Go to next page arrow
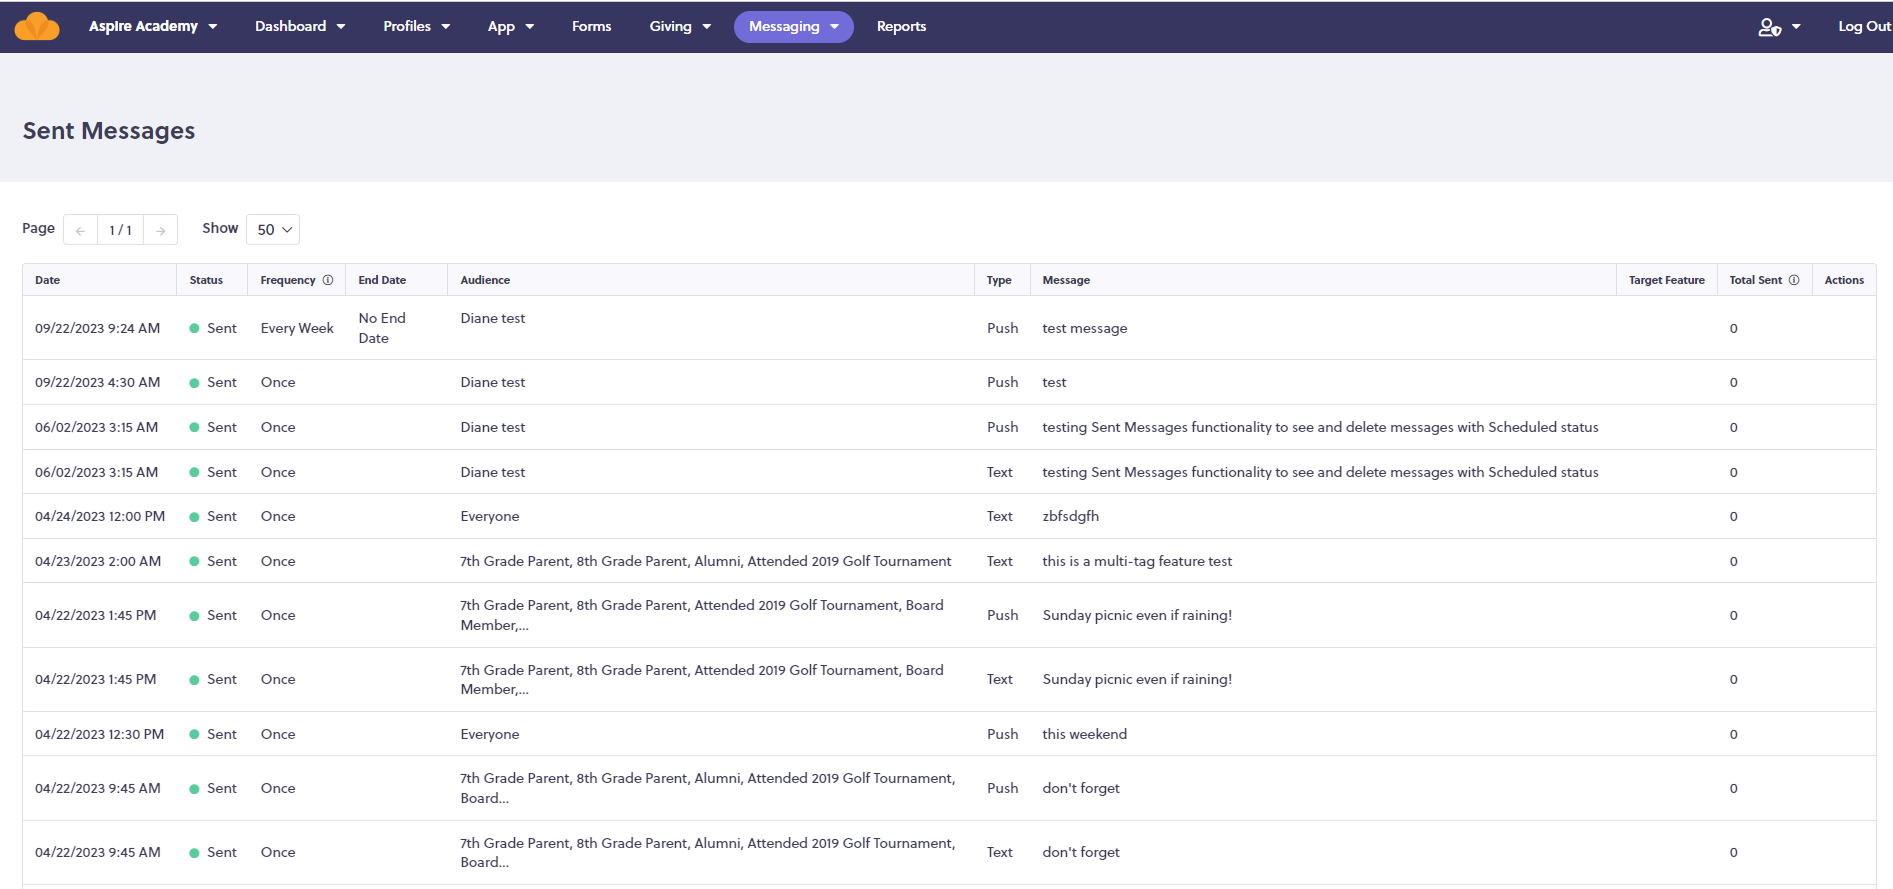The height and width of the screenshot is (889, 1893). [x=161, y=230]
